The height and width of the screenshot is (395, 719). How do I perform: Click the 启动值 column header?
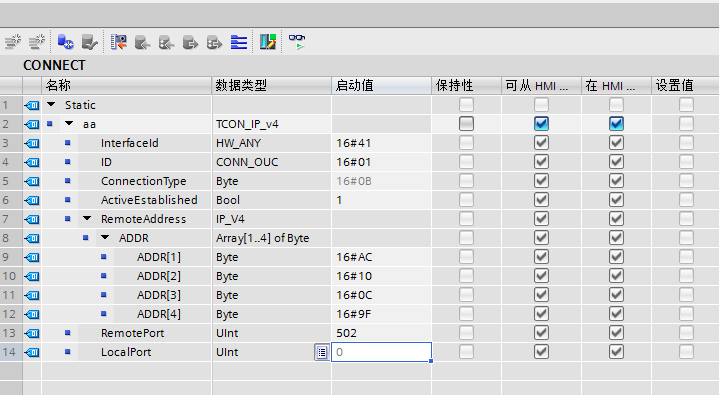pyautogui.click(x=381, y=85)
